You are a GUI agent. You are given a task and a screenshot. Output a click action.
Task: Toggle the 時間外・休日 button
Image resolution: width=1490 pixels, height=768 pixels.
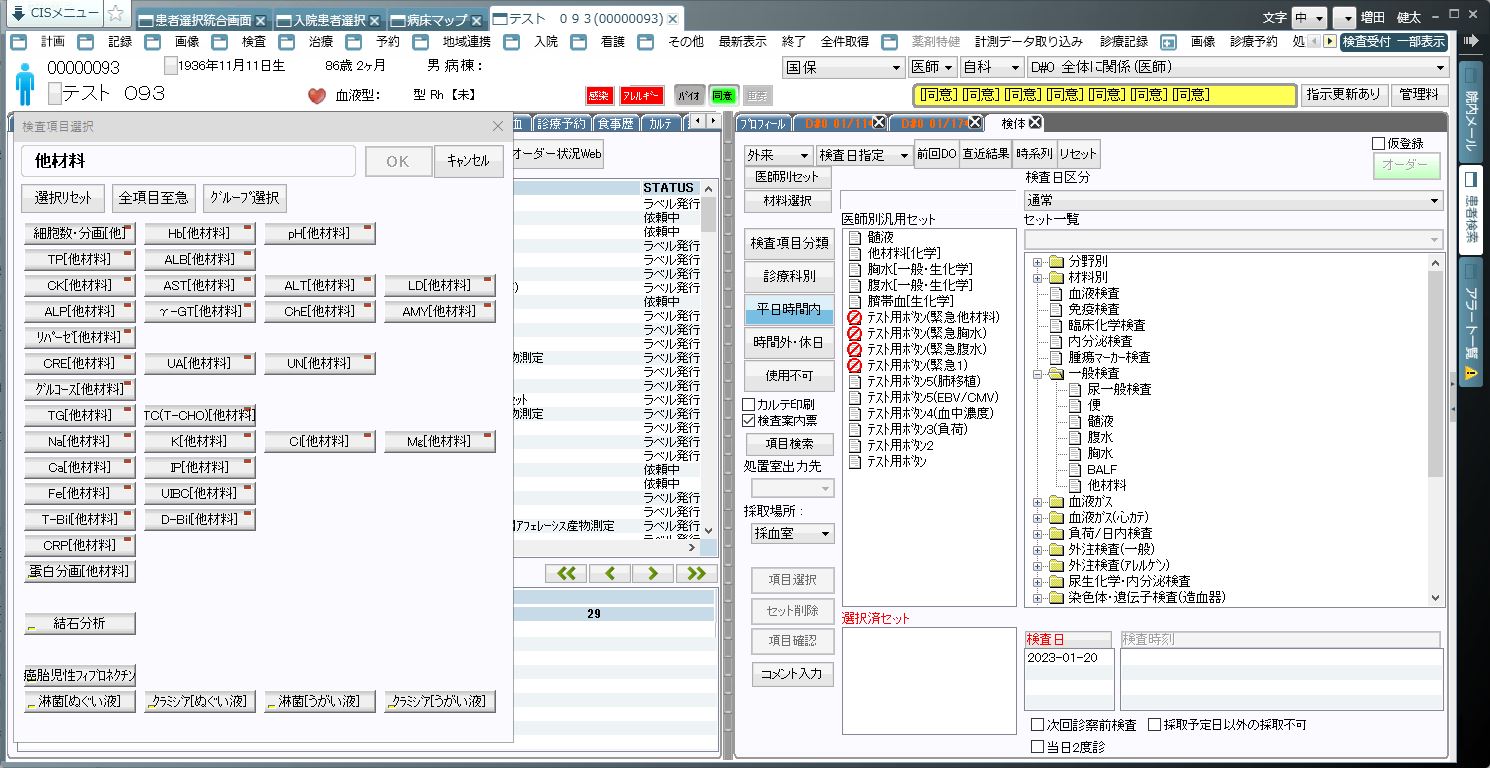789,342
